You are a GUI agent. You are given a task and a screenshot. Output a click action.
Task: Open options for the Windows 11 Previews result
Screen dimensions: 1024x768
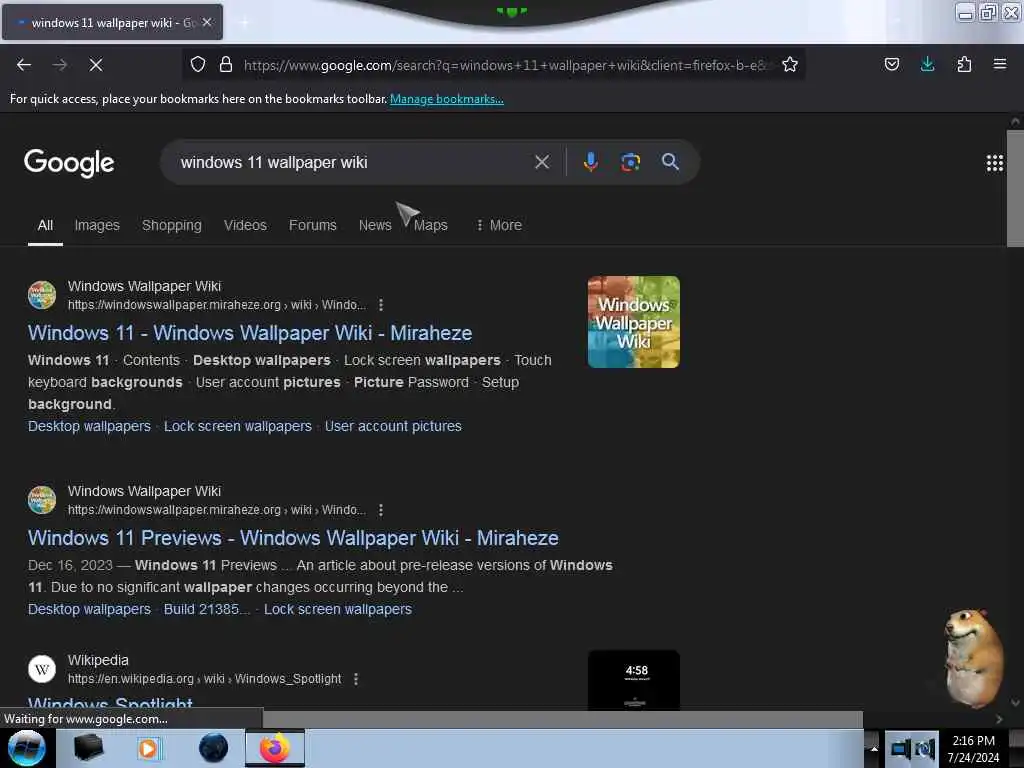click(381, 510)
